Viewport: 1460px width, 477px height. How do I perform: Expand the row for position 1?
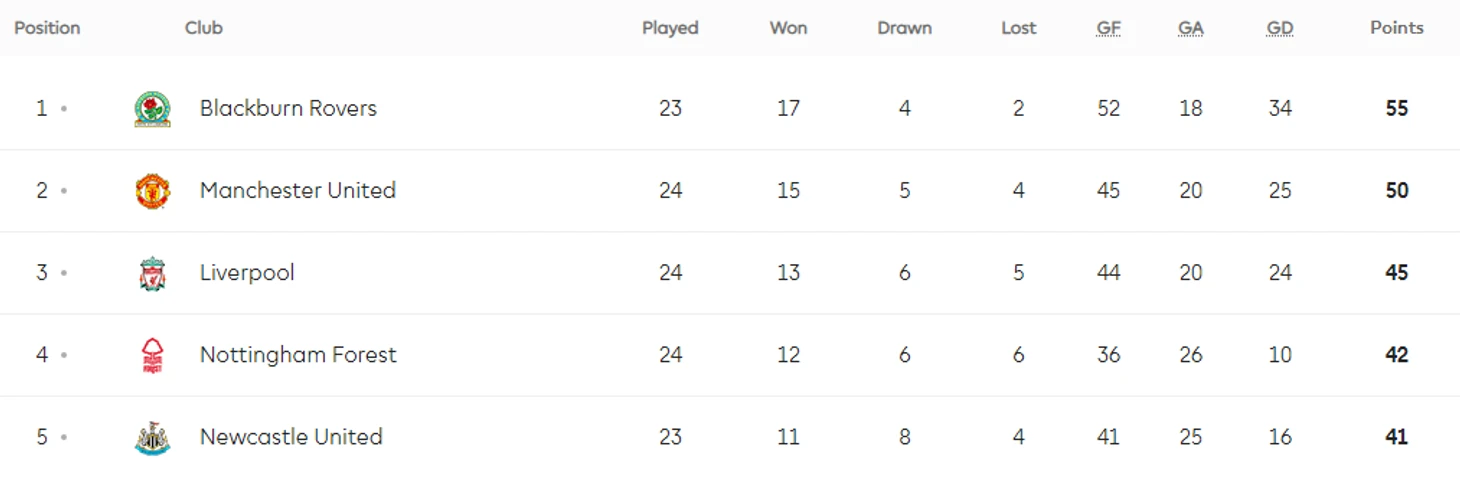pyautogui.click(x=730, y=108)
